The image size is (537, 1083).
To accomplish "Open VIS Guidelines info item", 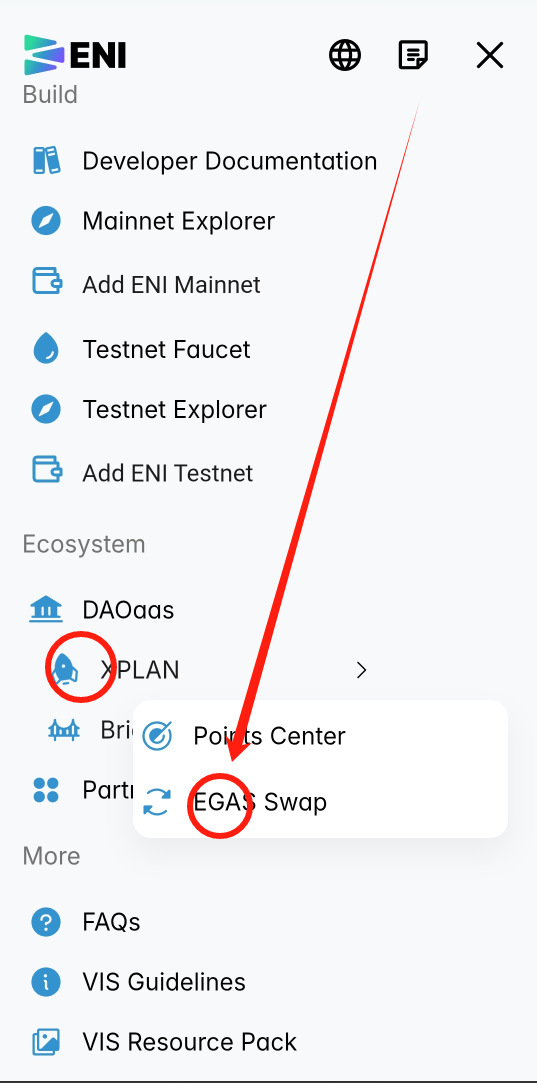I will [139, 981].
